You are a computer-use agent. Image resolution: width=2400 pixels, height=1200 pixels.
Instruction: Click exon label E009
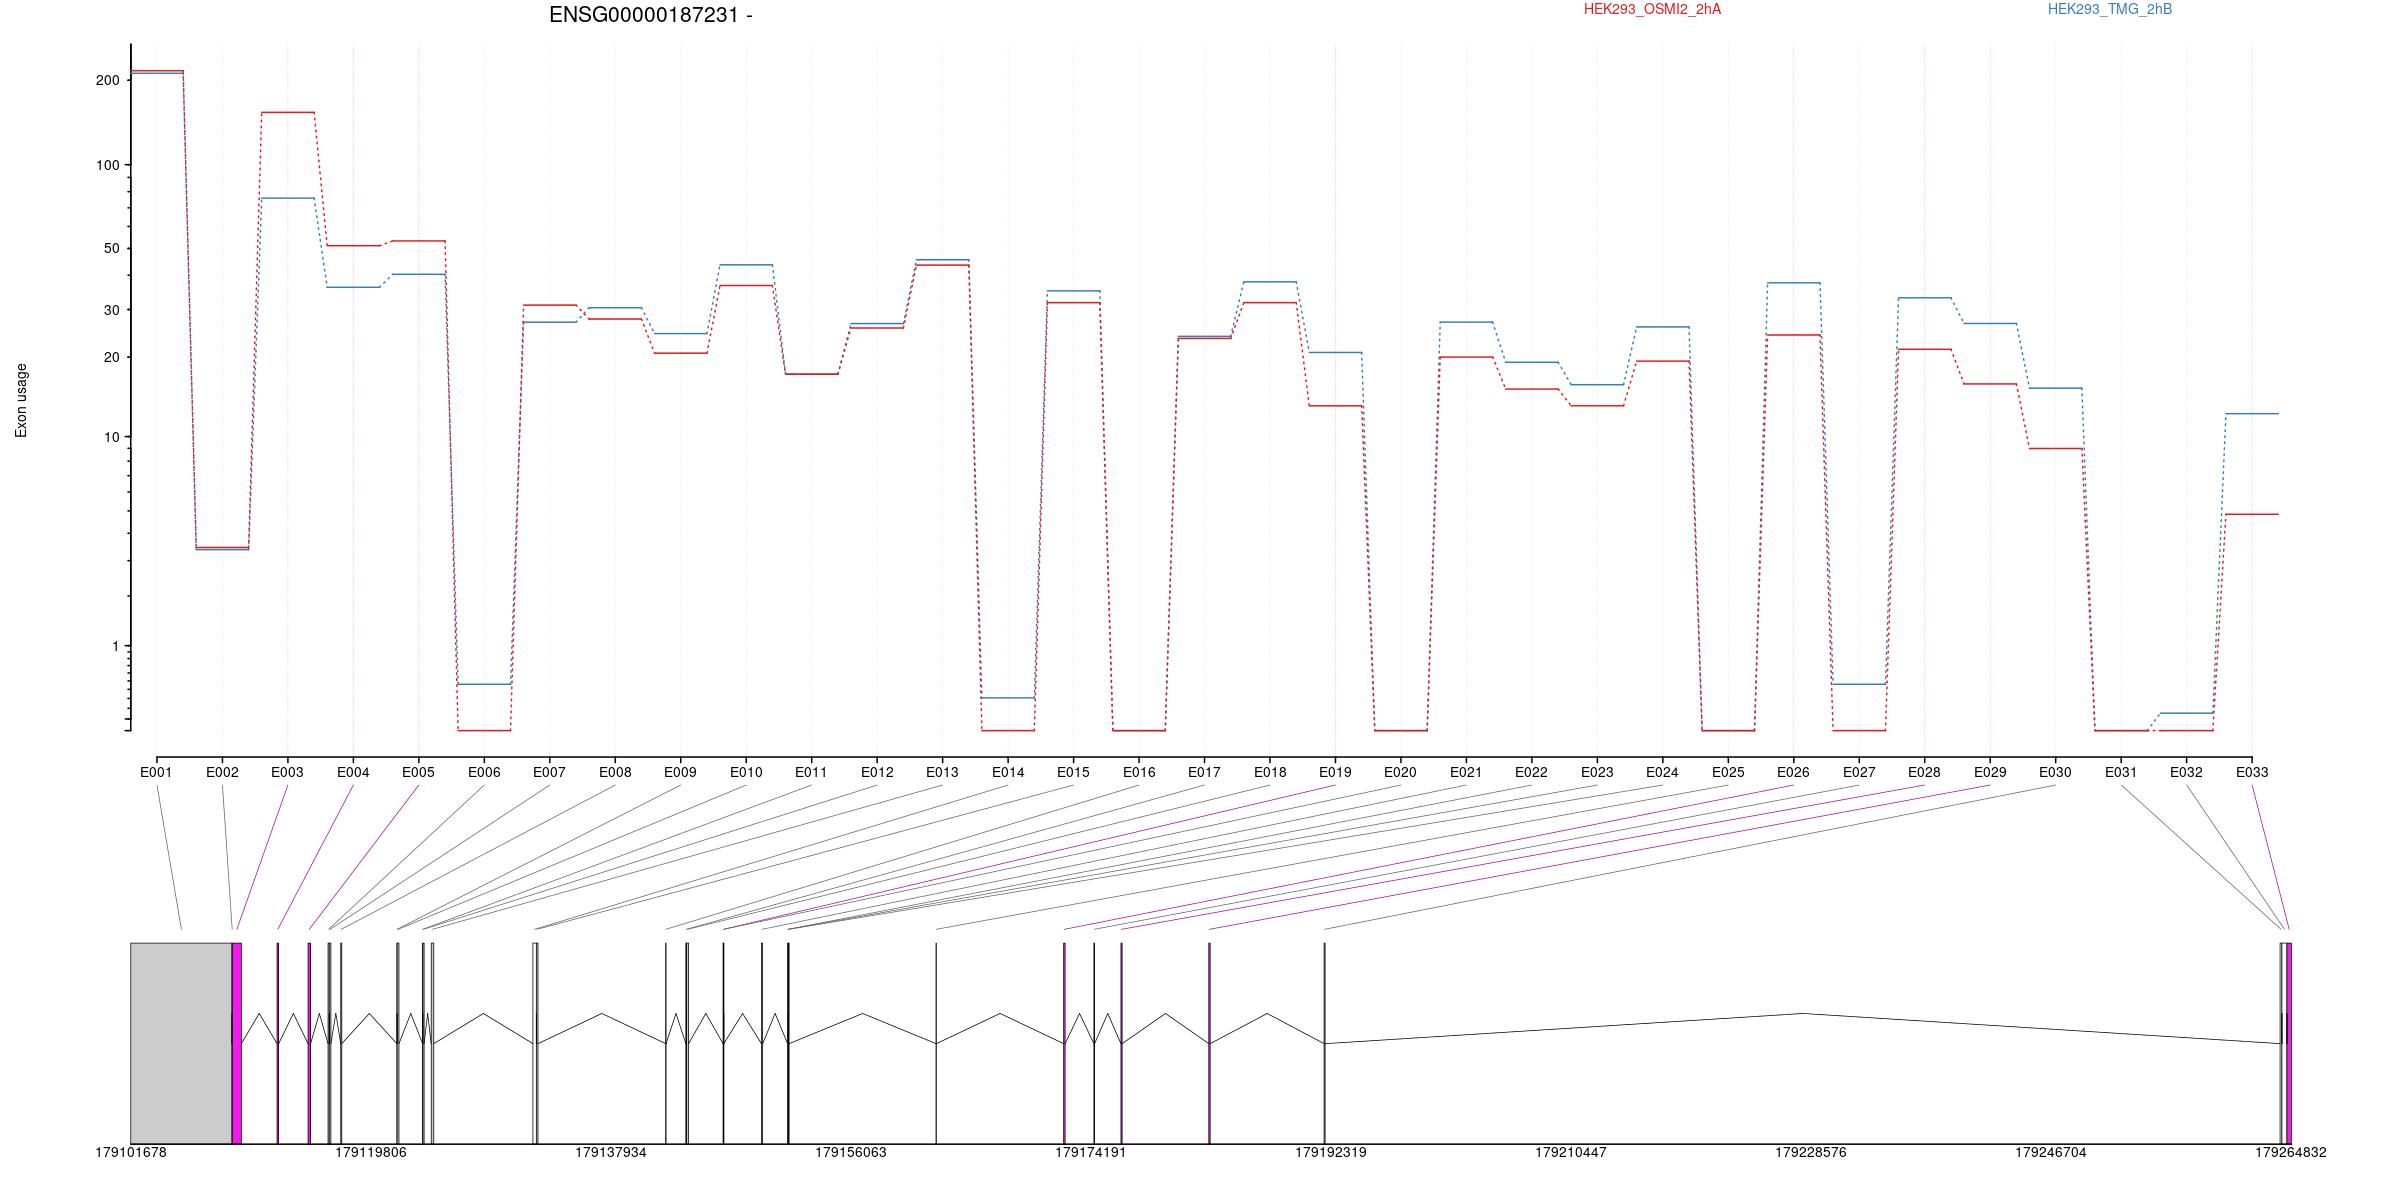[680, 772]
